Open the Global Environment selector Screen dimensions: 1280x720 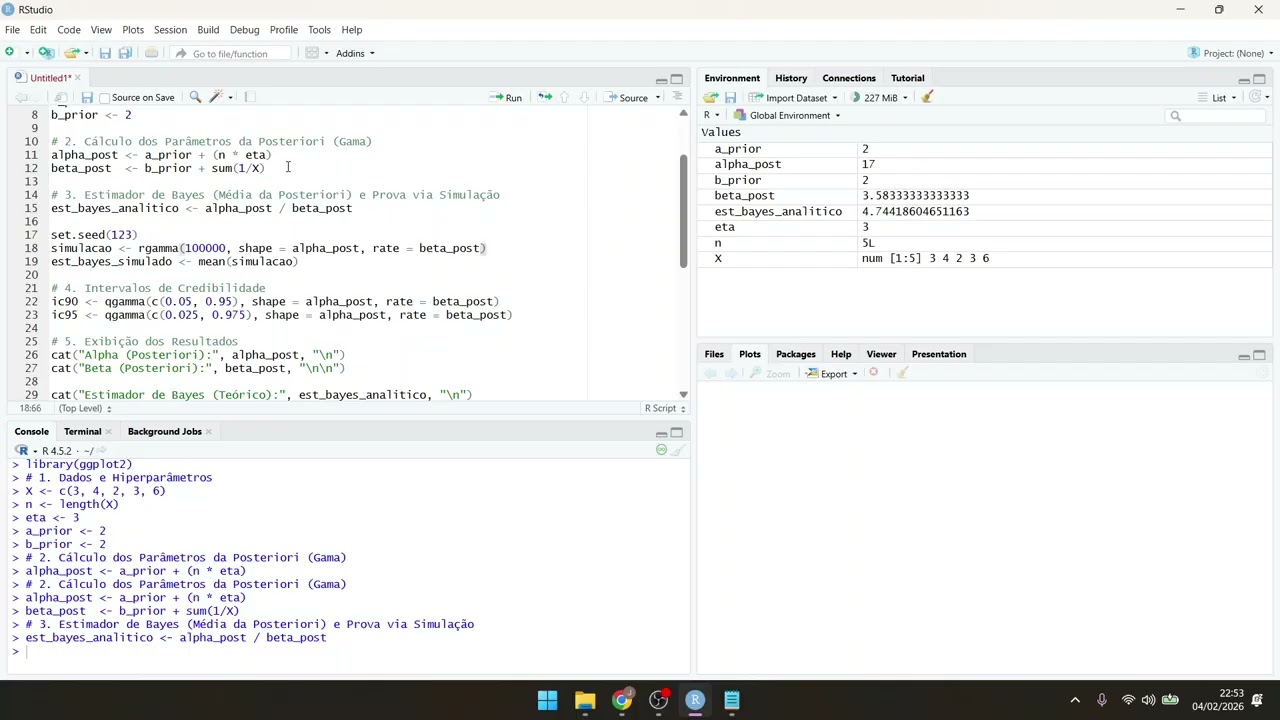(x=788, y=115)
